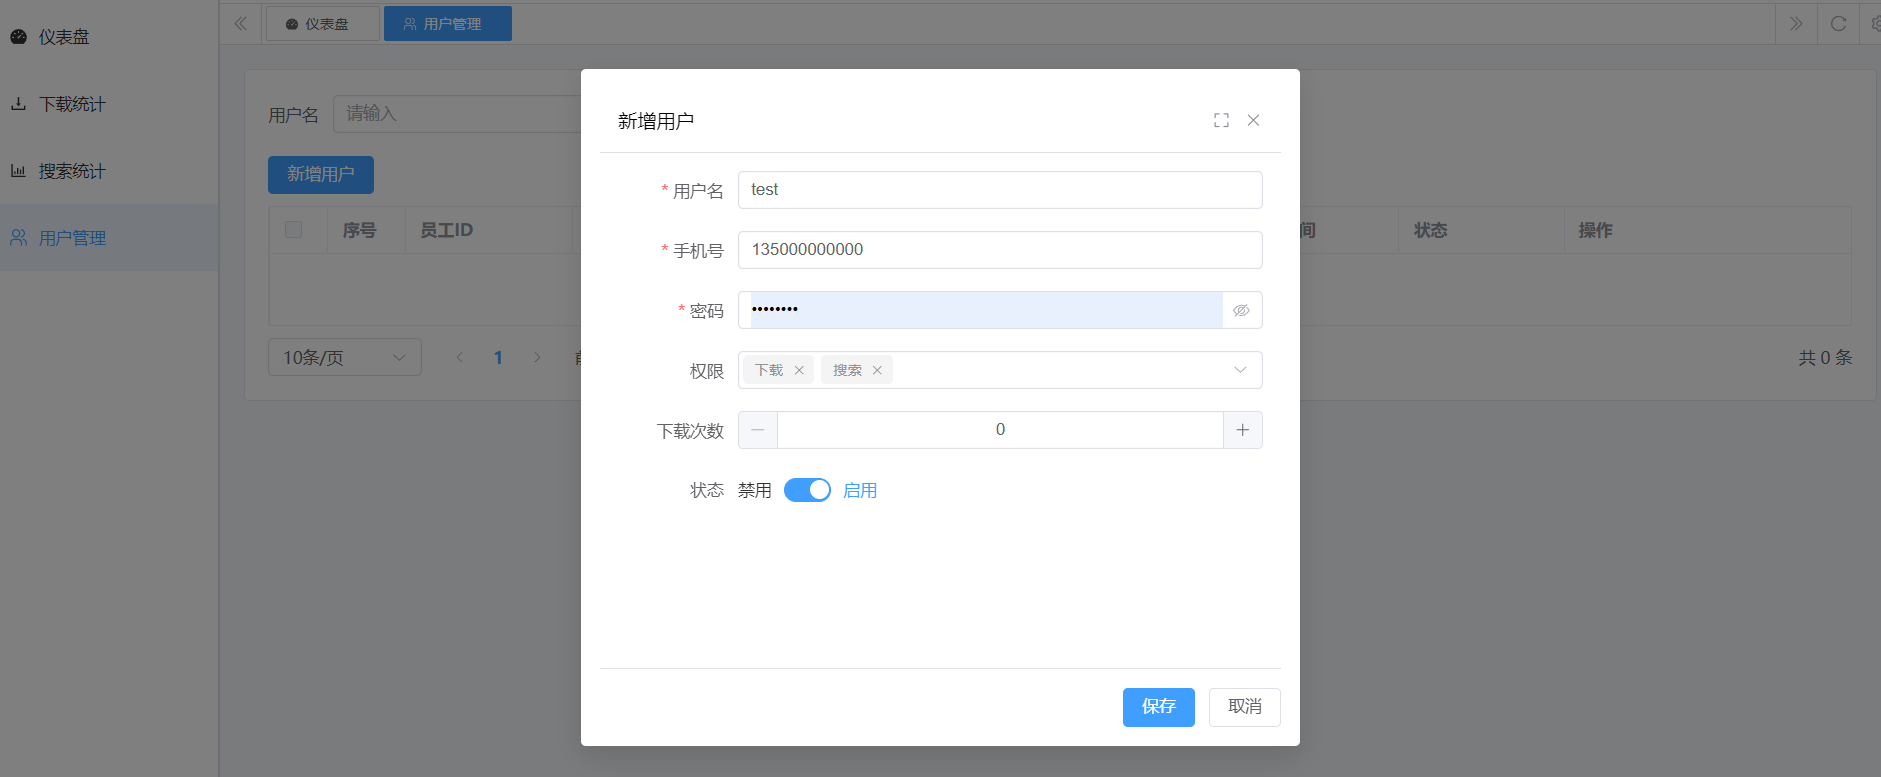The height and width of the screenshot is (777, 1881).
Task: Click the 下载次数 number field
Action: point(1000,430)
